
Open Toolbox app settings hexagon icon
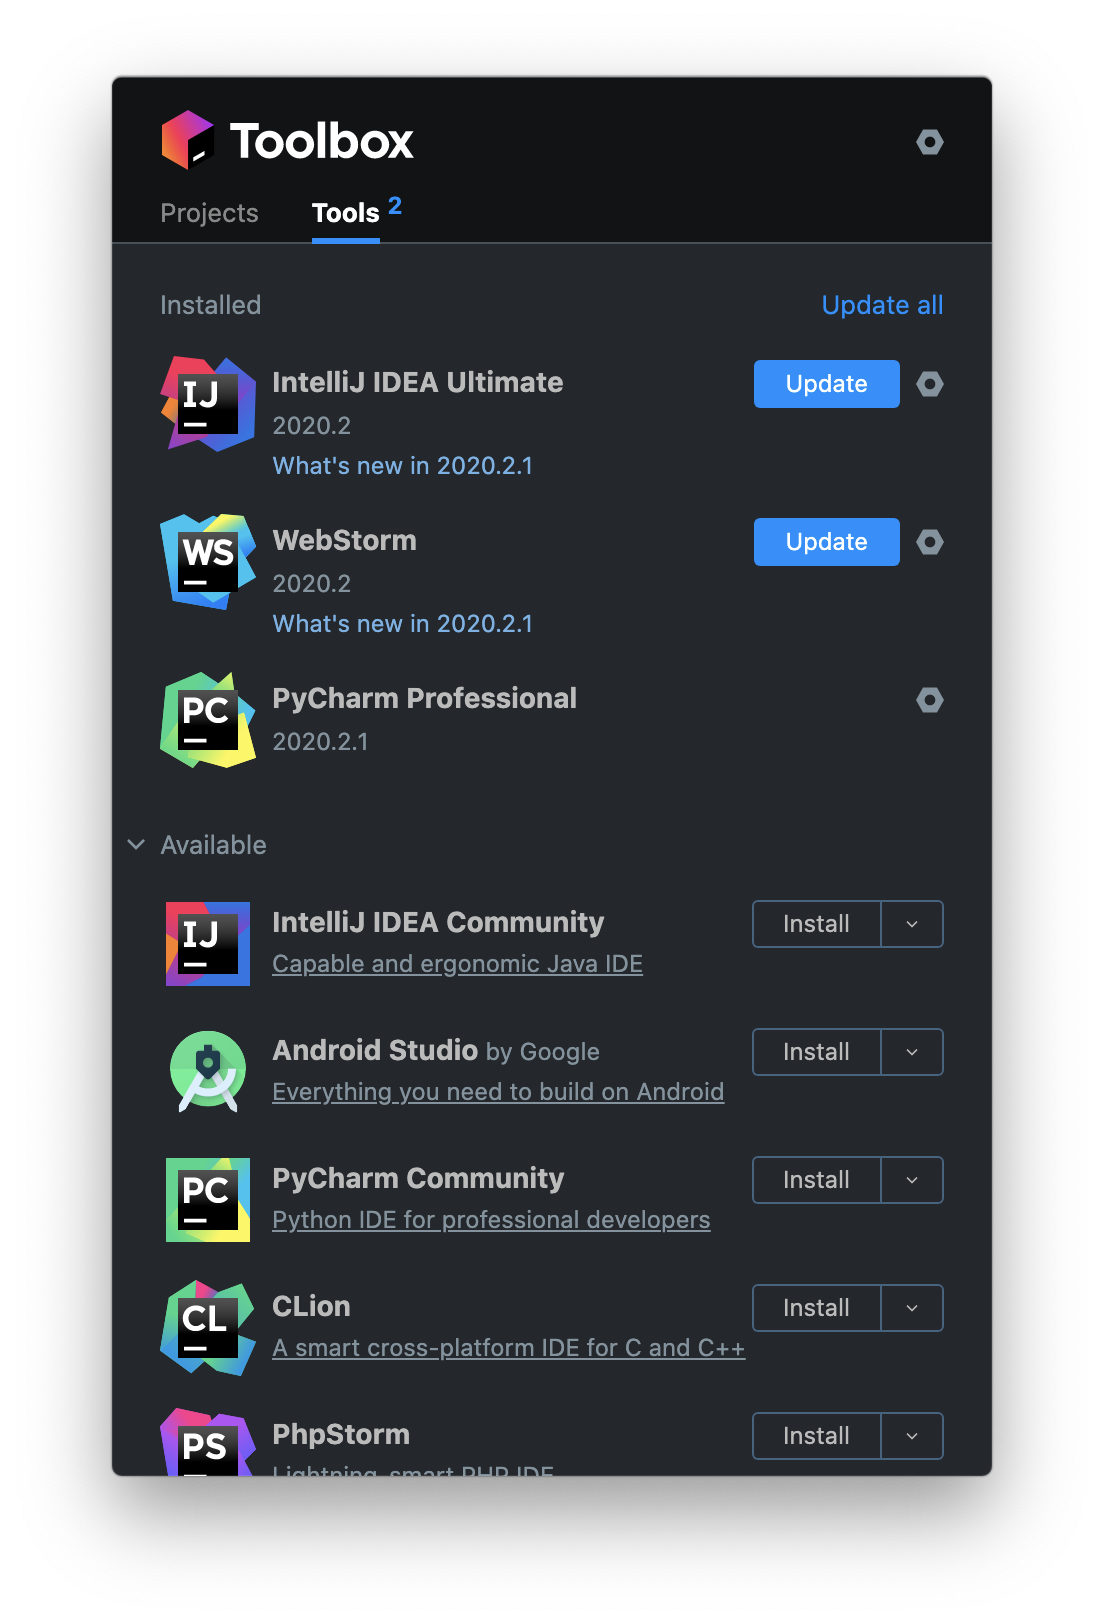pos(930,142)
